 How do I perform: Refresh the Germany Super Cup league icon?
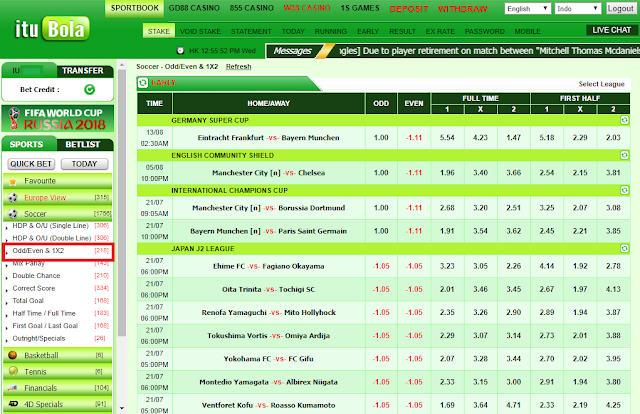coord(624,120)
